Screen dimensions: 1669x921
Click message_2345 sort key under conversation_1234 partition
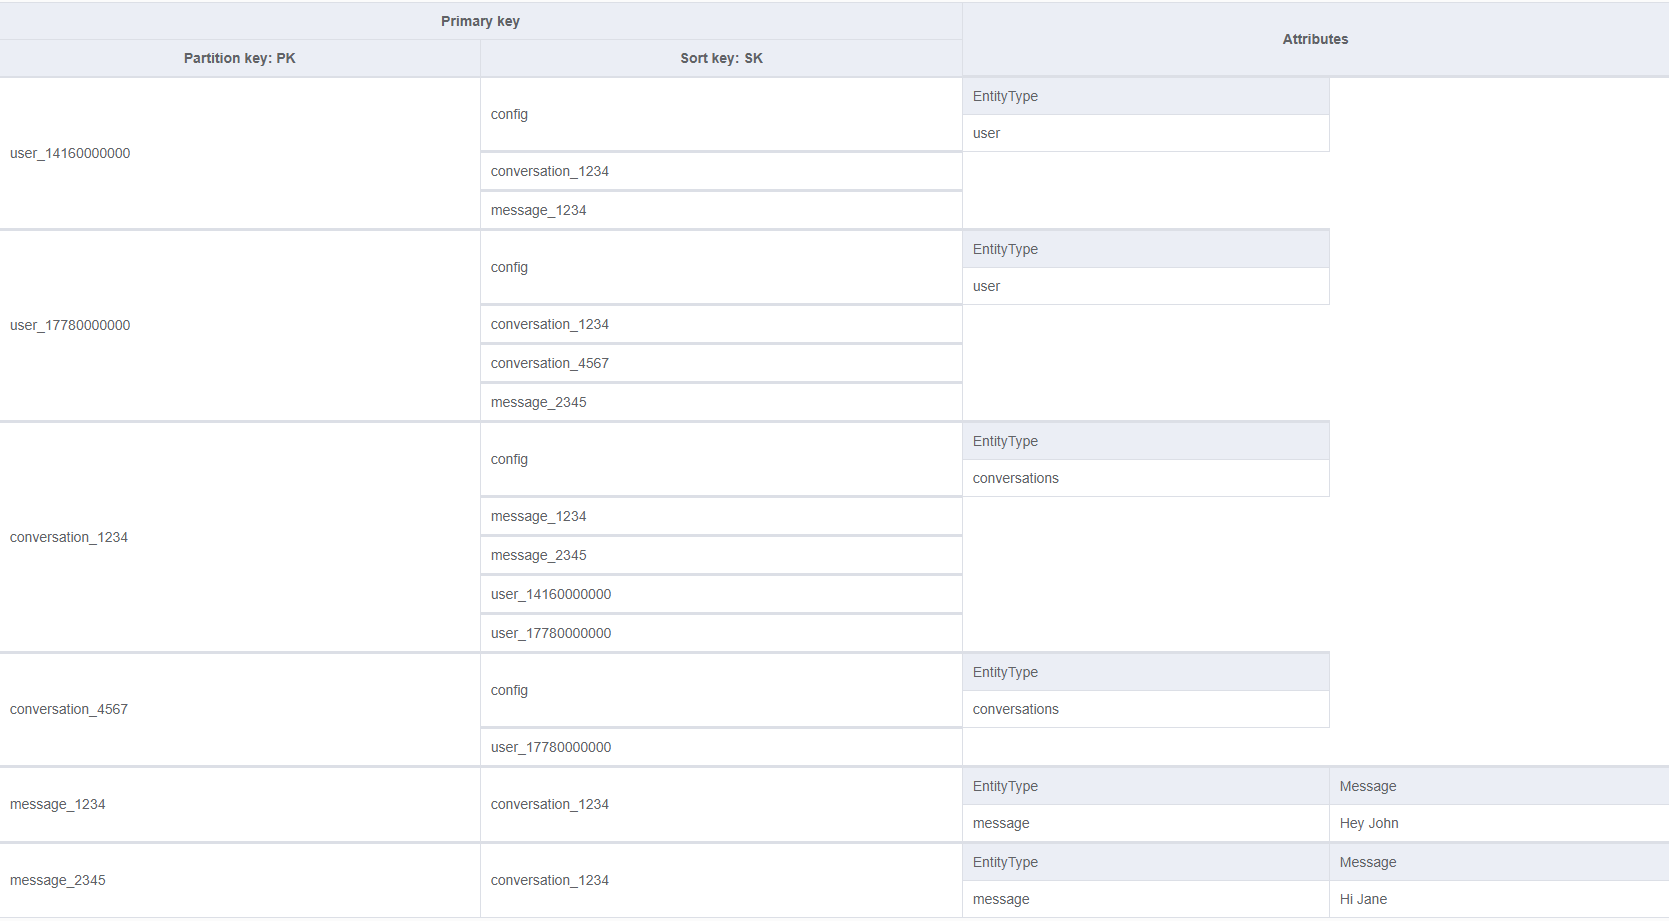tap(721, 555)
